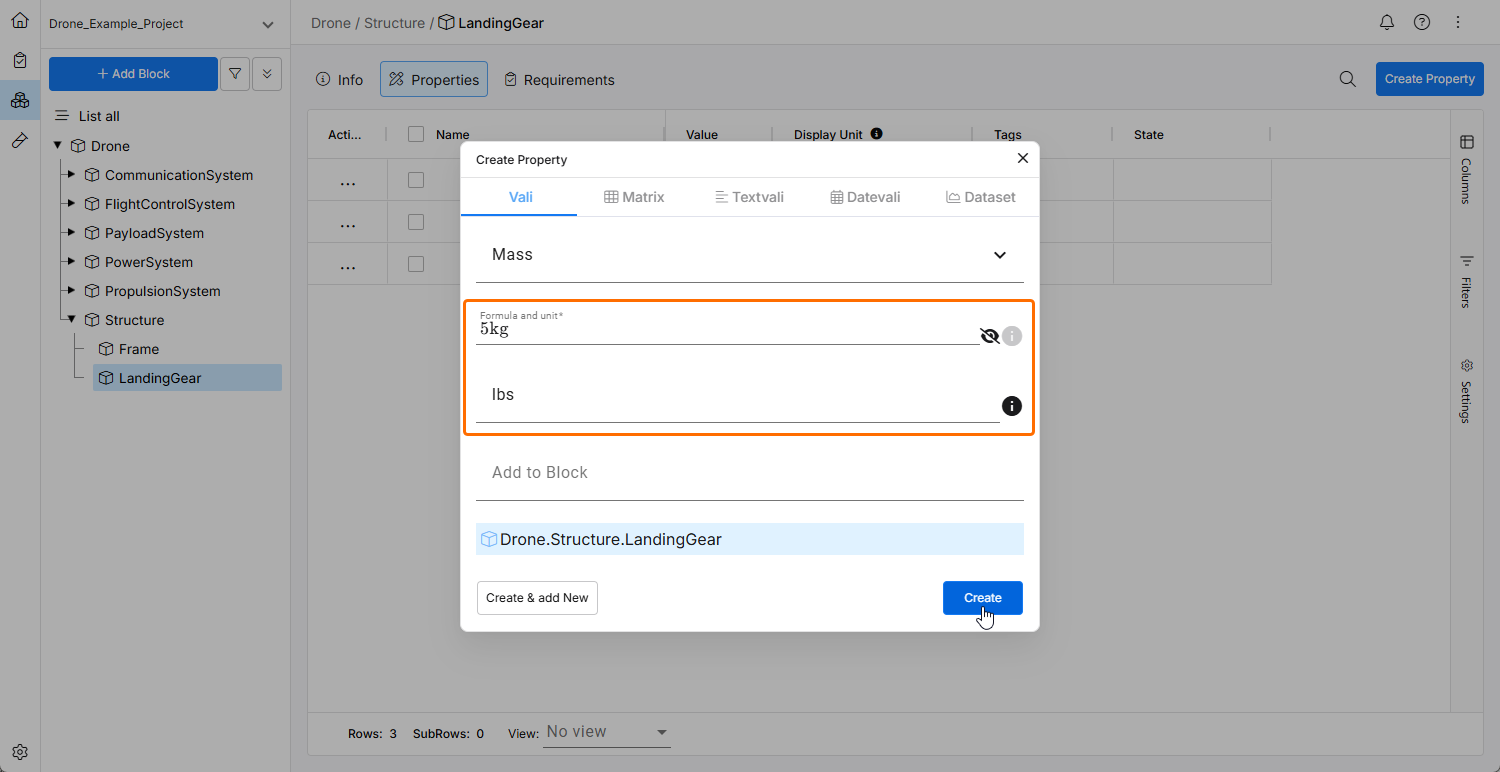Check the select-all checkbox beside Name

click(x=416, y=135)
